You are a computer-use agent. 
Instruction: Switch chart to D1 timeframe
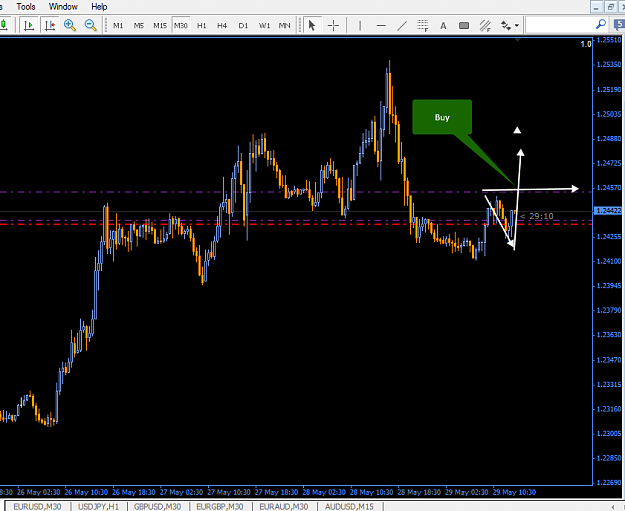(243, 26)
